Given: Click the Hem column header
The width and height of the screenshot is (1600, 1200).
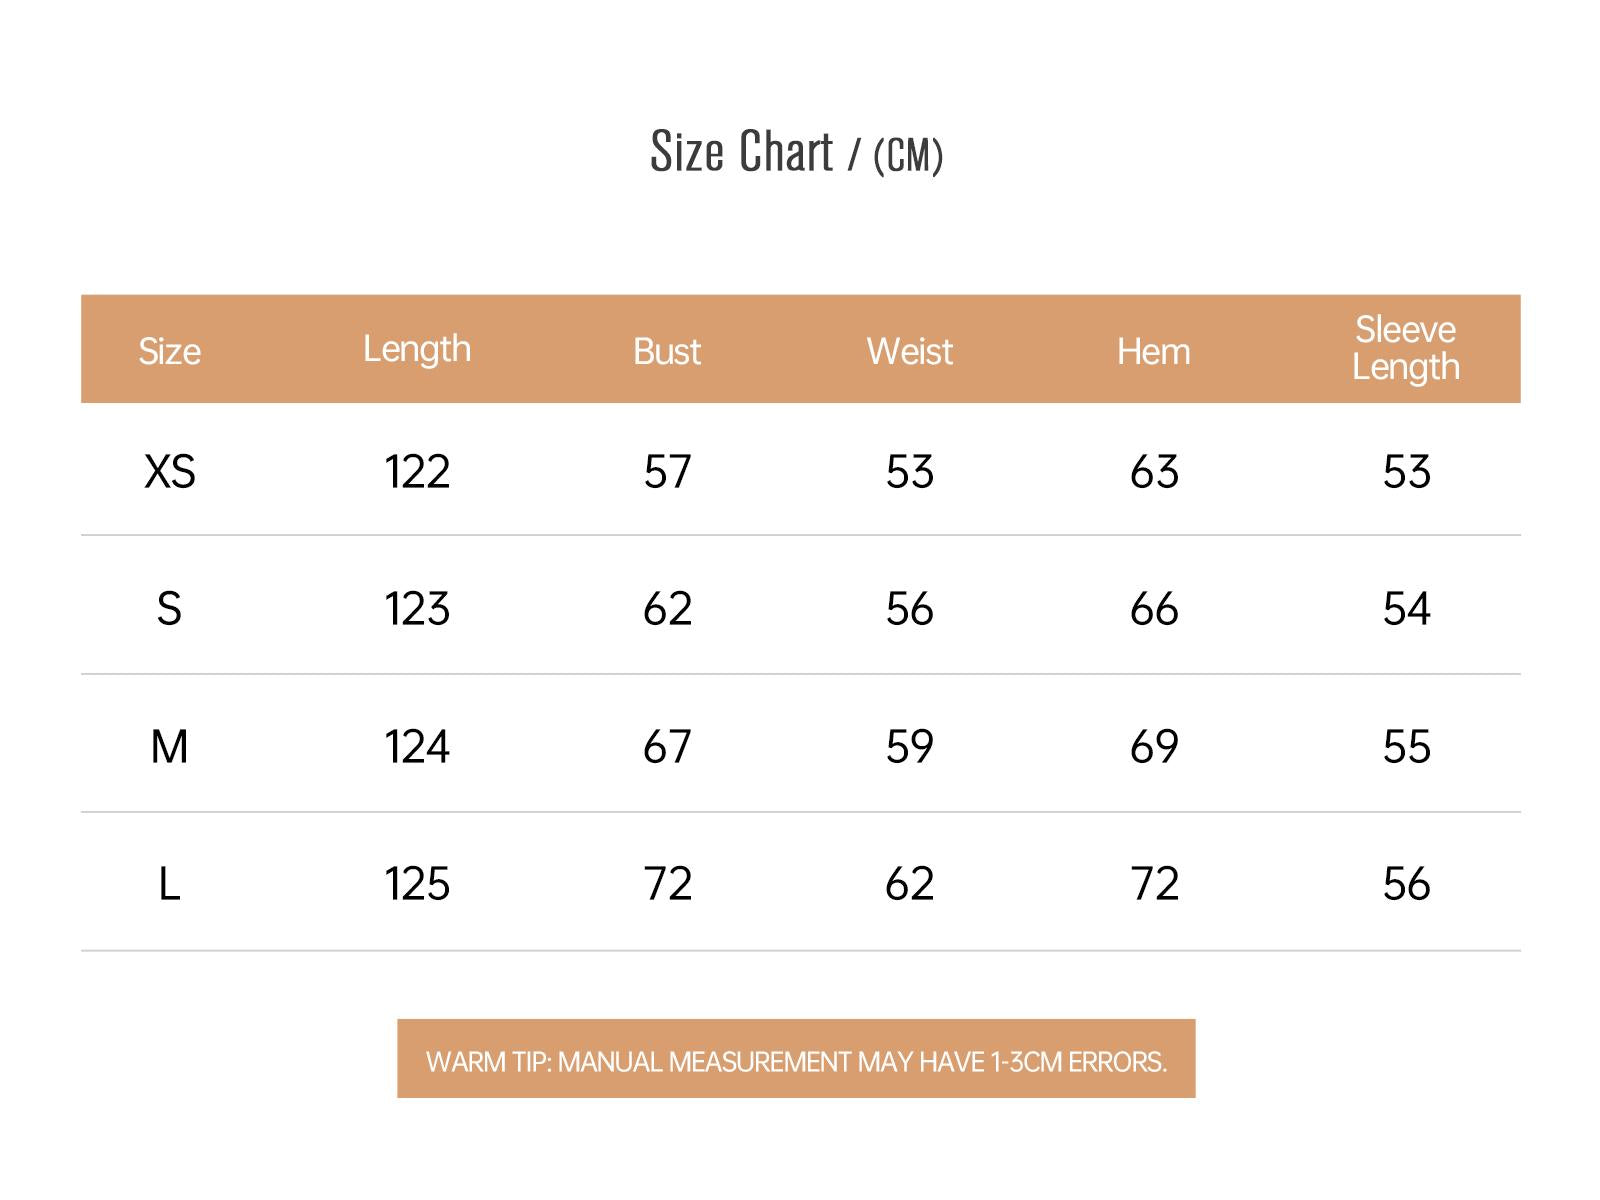Looking at the screenshot, I should point(1153,351).
